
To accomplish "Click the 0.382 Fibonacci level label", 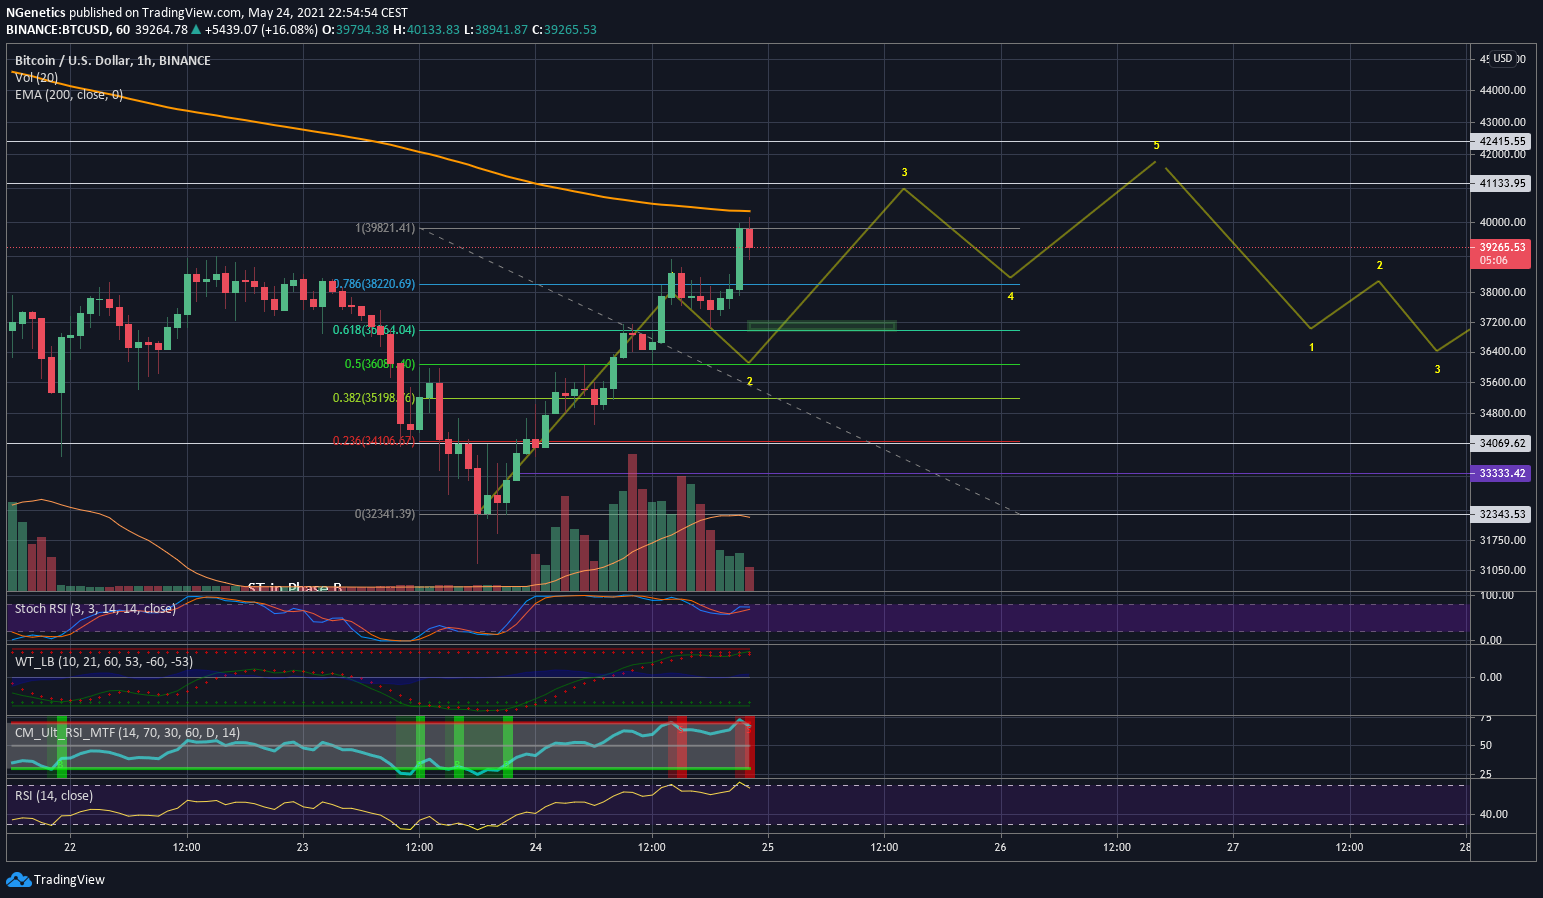I will tap(374, 398).
